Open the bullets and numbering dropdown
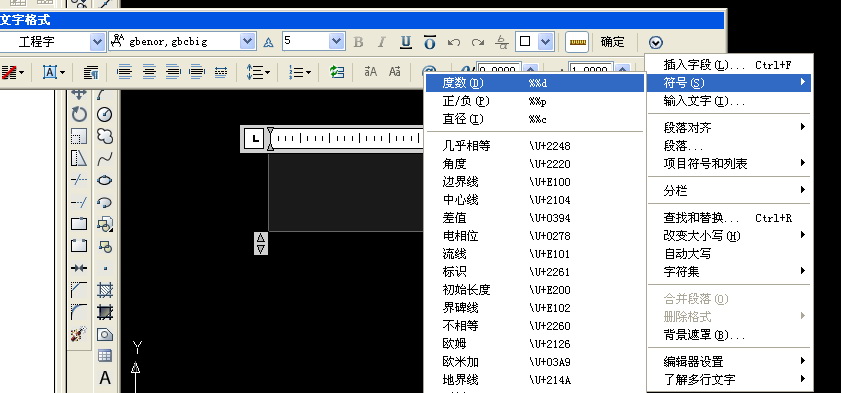 click(300, 71)
